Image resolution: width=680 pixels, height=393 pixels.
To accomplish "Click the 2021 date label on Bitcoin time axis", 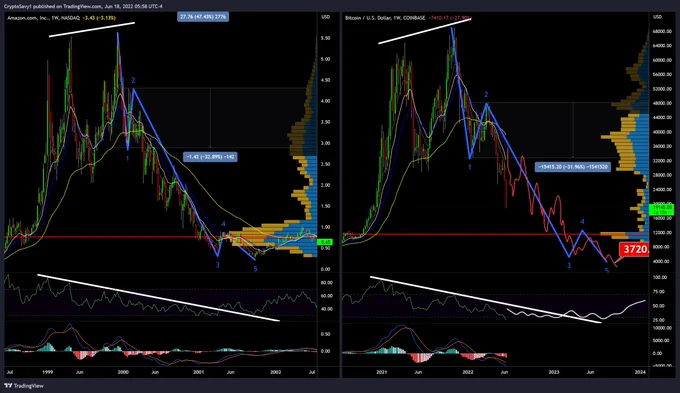I will (382, 372).
